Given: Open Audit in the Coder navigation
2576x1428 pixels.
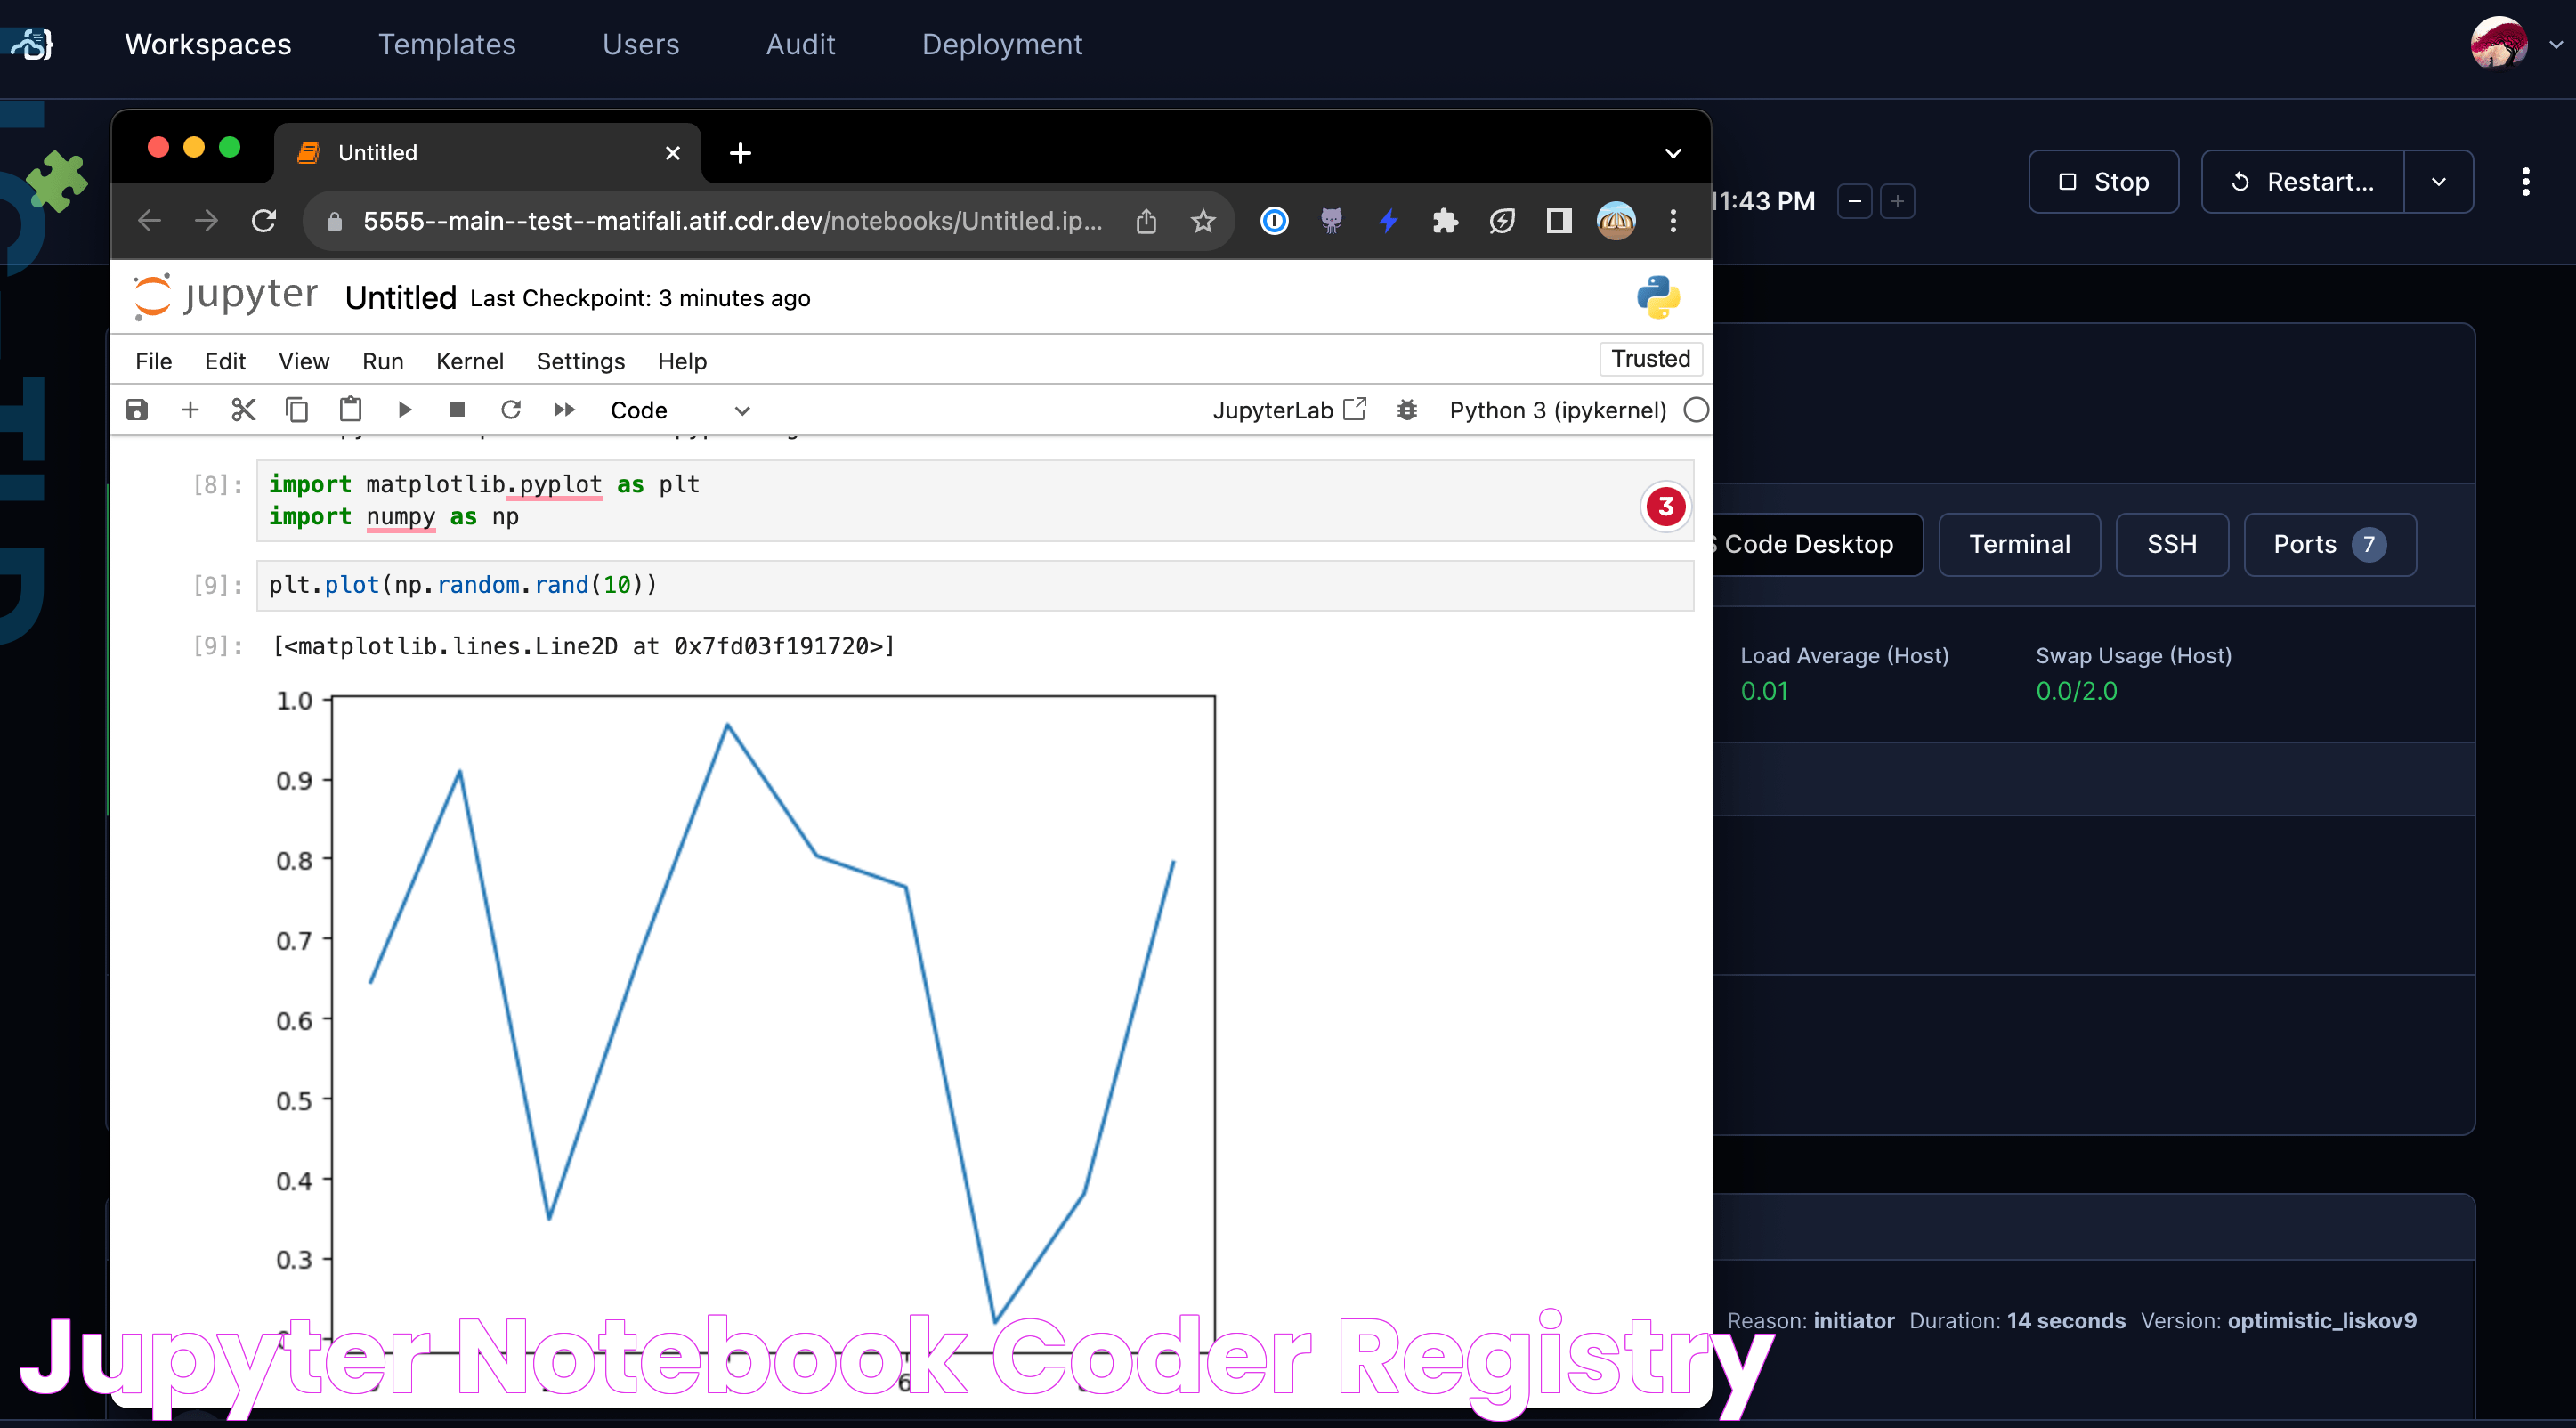Looking at the screenshot, I should tap(801, 44).
